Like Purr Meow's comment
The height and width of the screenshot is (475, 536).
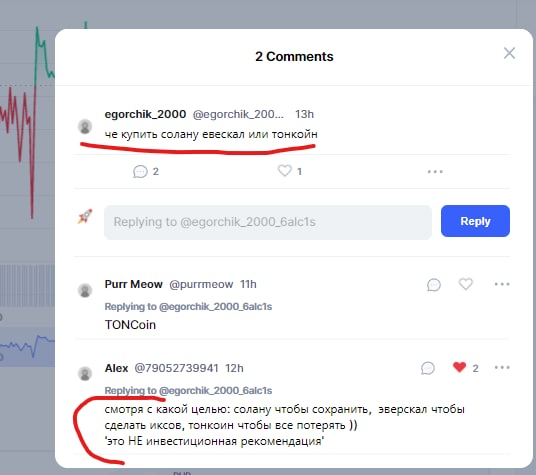tap(466, 284)
